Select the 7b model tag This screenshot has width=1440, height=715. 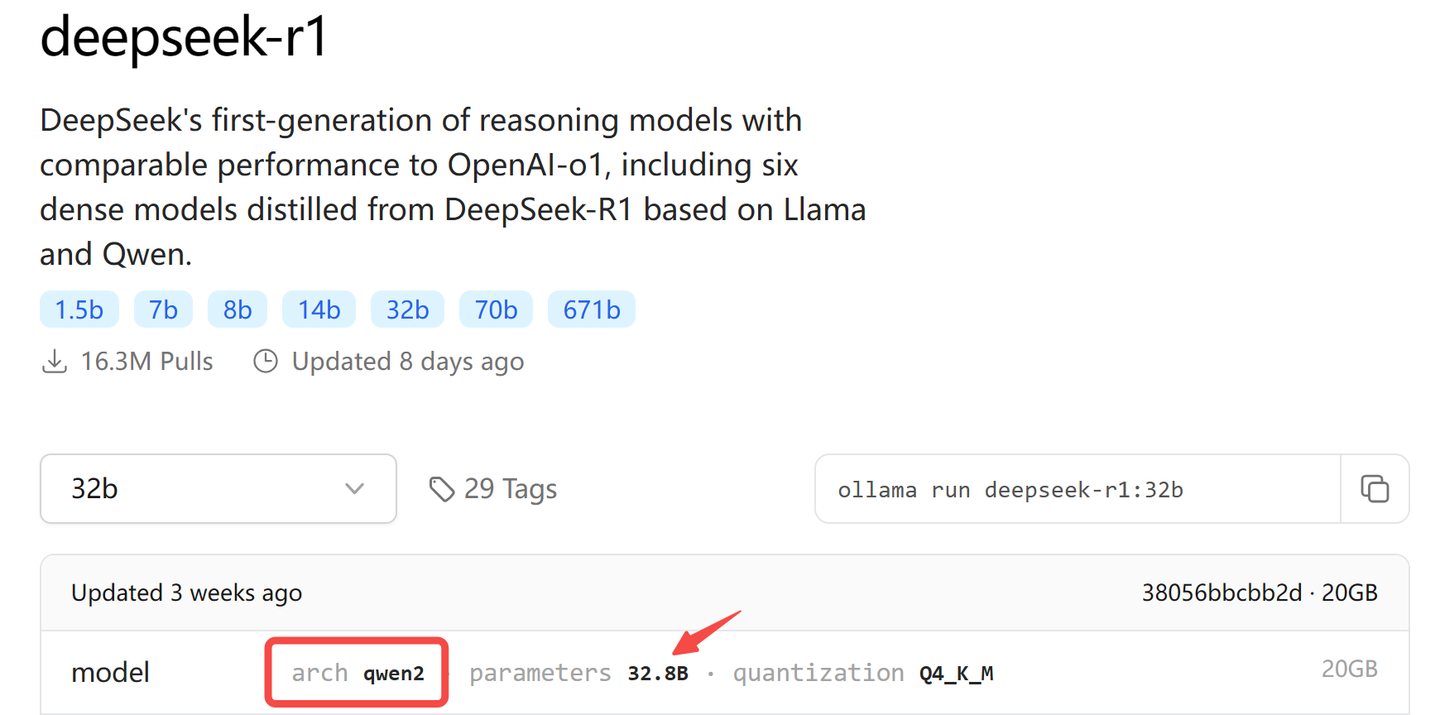163,309
